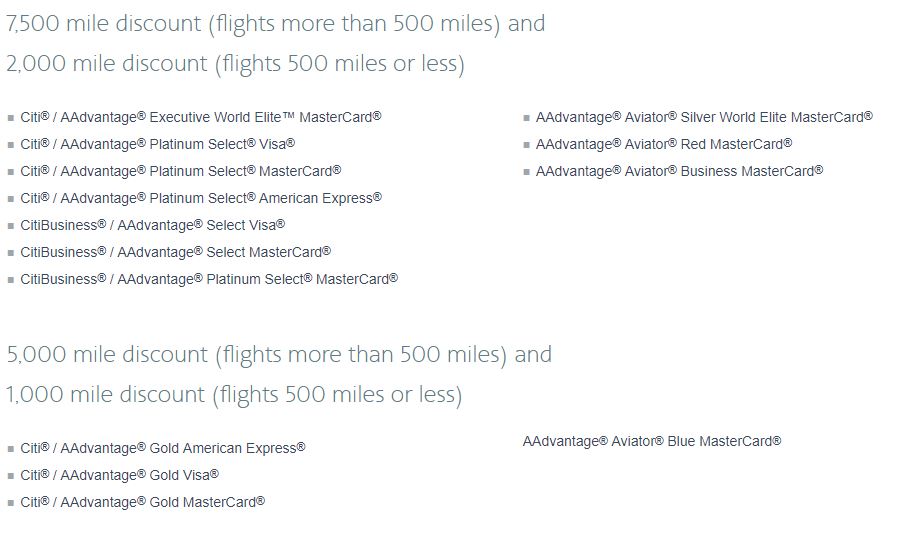Select Citi AAdvantage Platinum Select Visa entry
The width and height of the screenshot is (908, 536).
pyautogui.click(x=157, y=144)
